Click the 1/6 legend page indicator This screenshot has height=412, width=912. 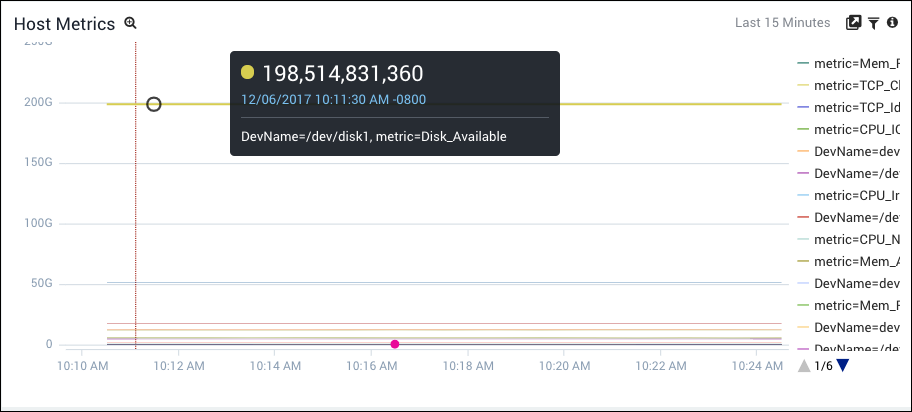coord(823,366)
